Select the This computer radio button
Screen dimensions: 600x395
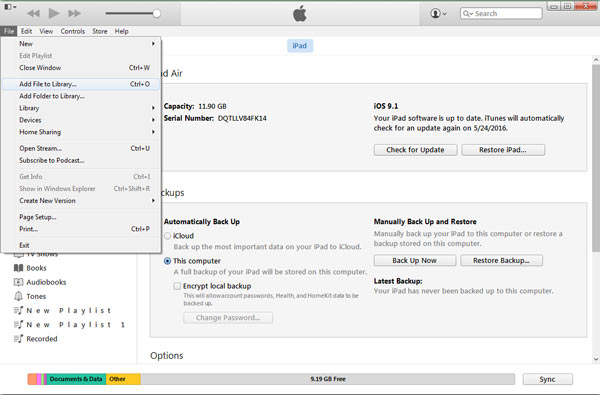[167, 261]
